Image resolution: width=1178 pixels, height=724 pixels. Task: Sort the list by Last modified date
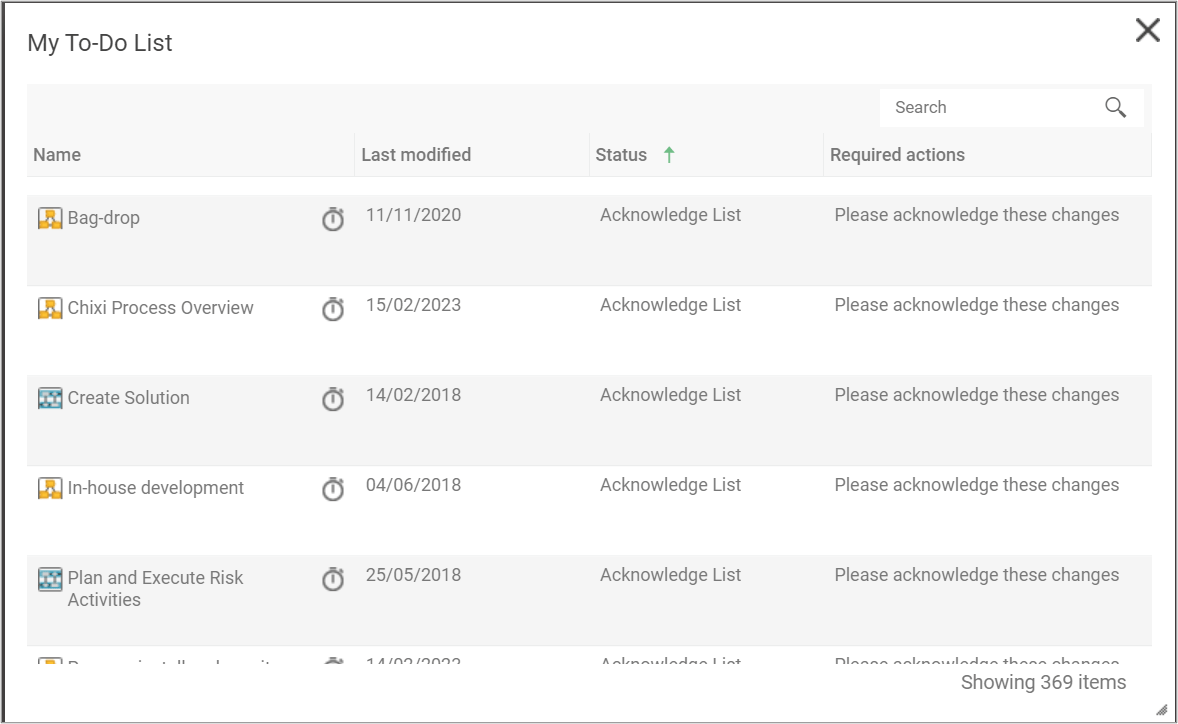(416, 155)
